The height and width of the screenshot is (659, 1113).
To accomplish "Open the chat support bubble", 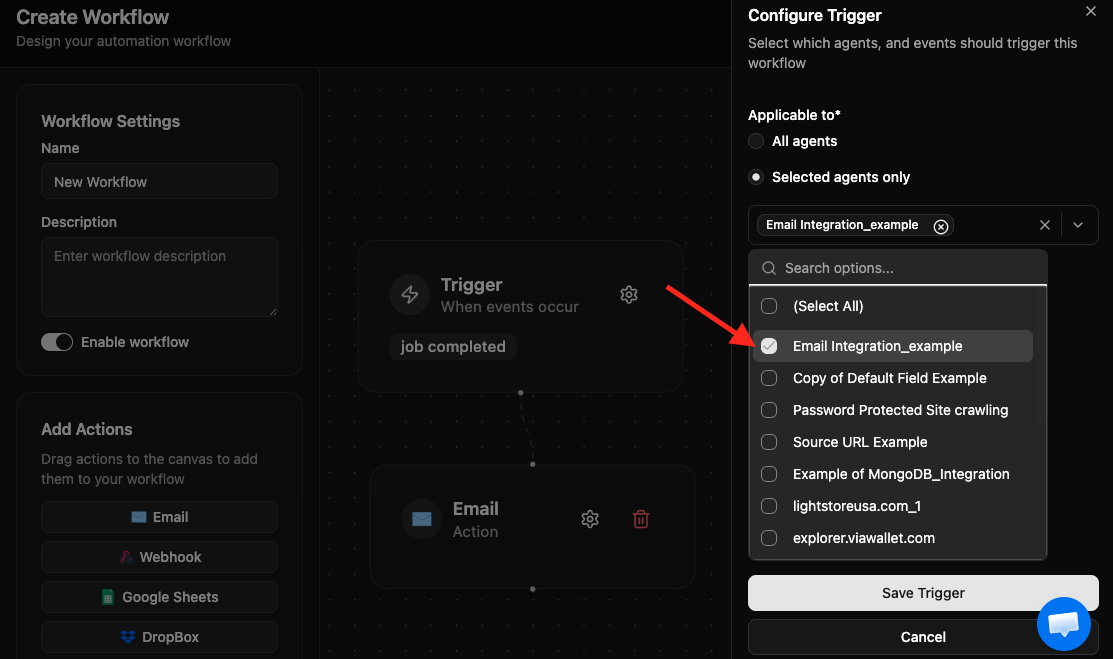I will 1063,623.
